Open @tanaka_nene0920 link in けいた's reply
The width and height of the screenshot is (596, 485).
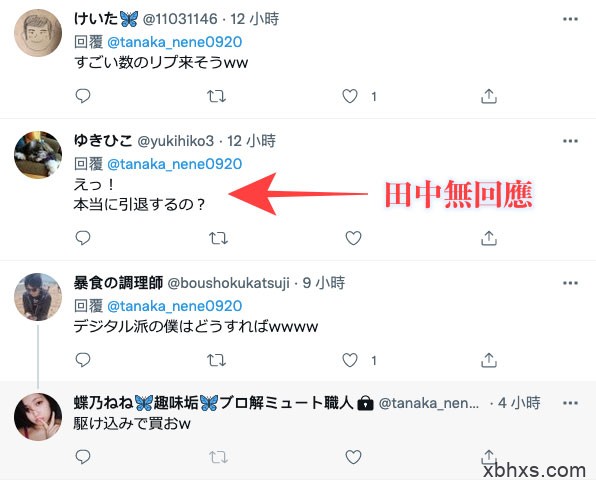(174, 42)
